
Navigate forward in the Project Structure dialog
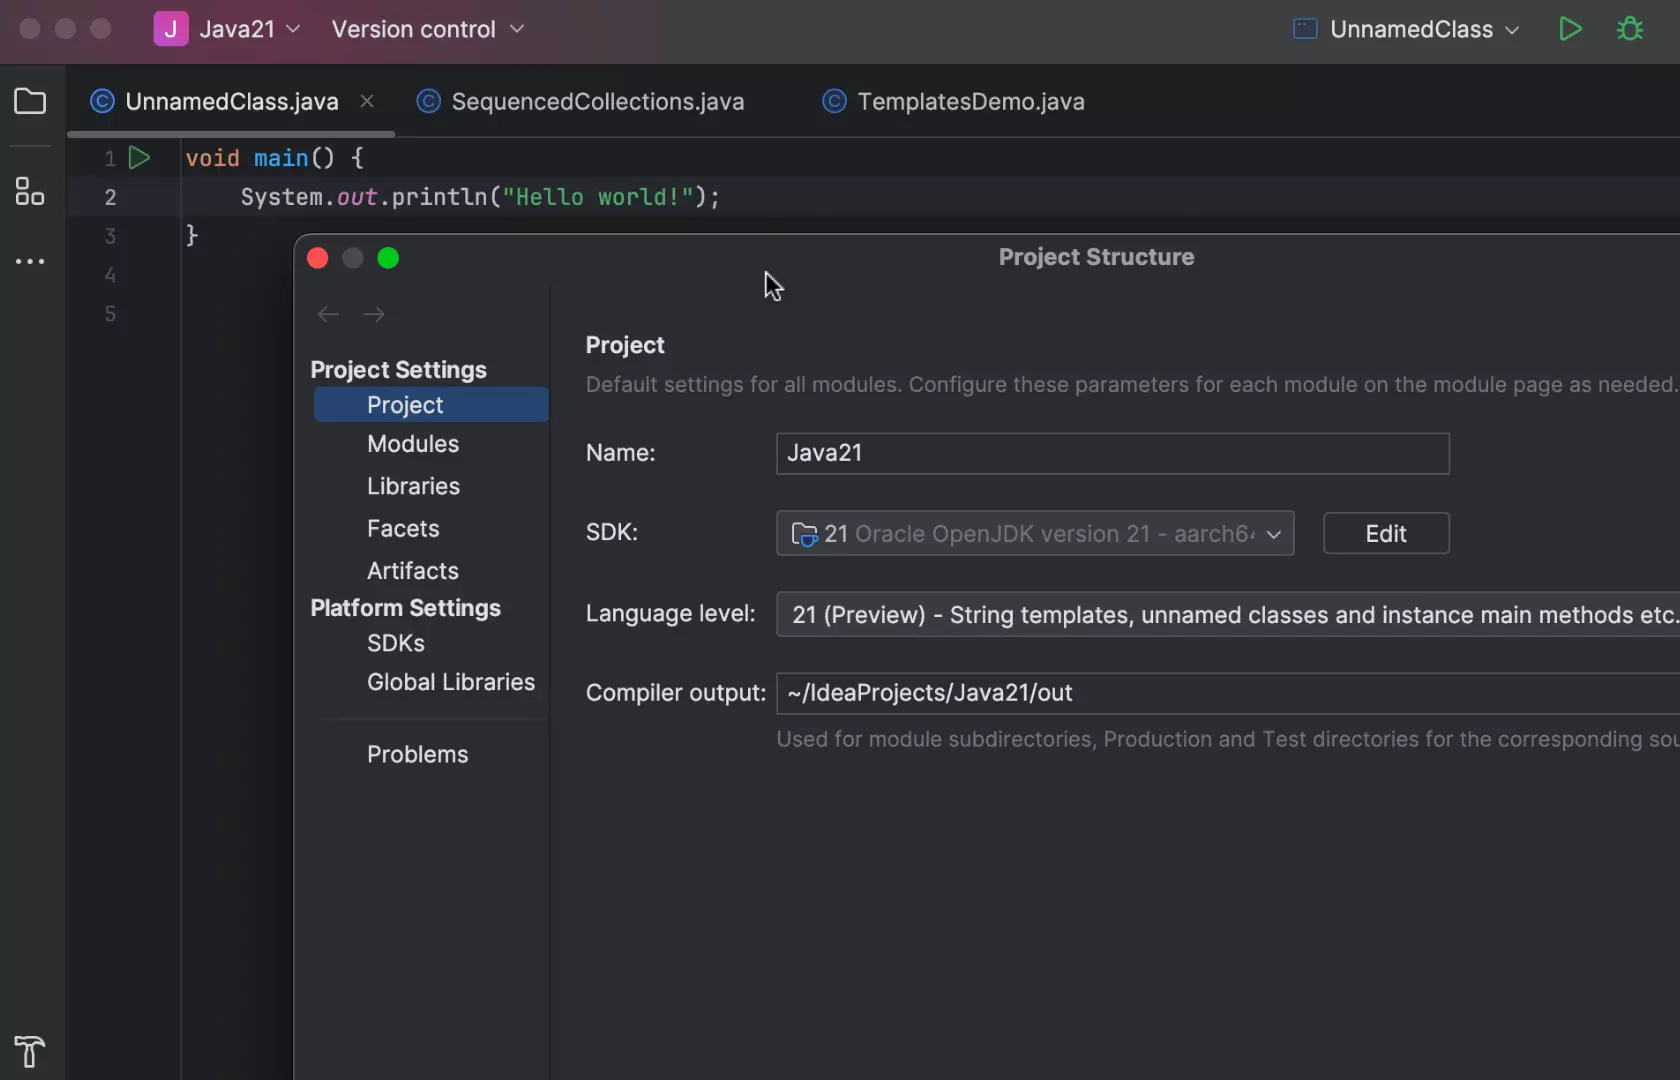(x=374, y=314)
